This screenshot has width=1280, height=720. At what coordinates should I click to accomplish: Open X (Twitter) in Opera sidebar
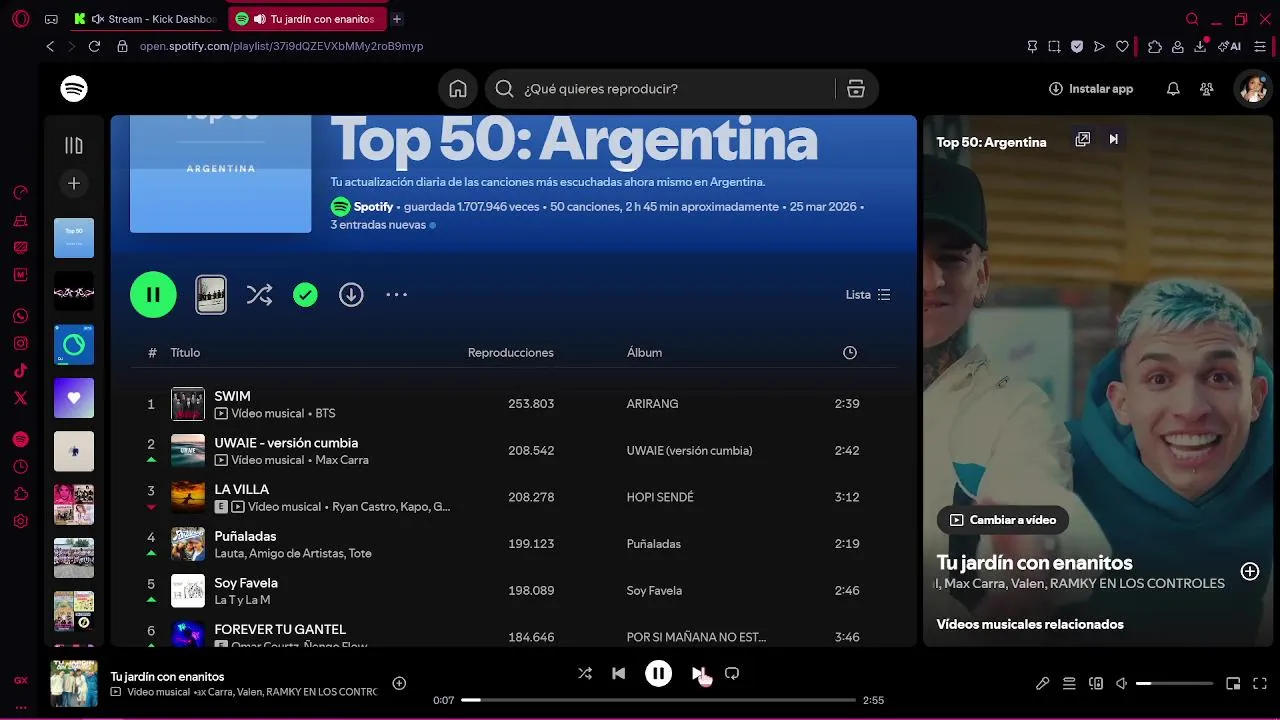point(21,398)
